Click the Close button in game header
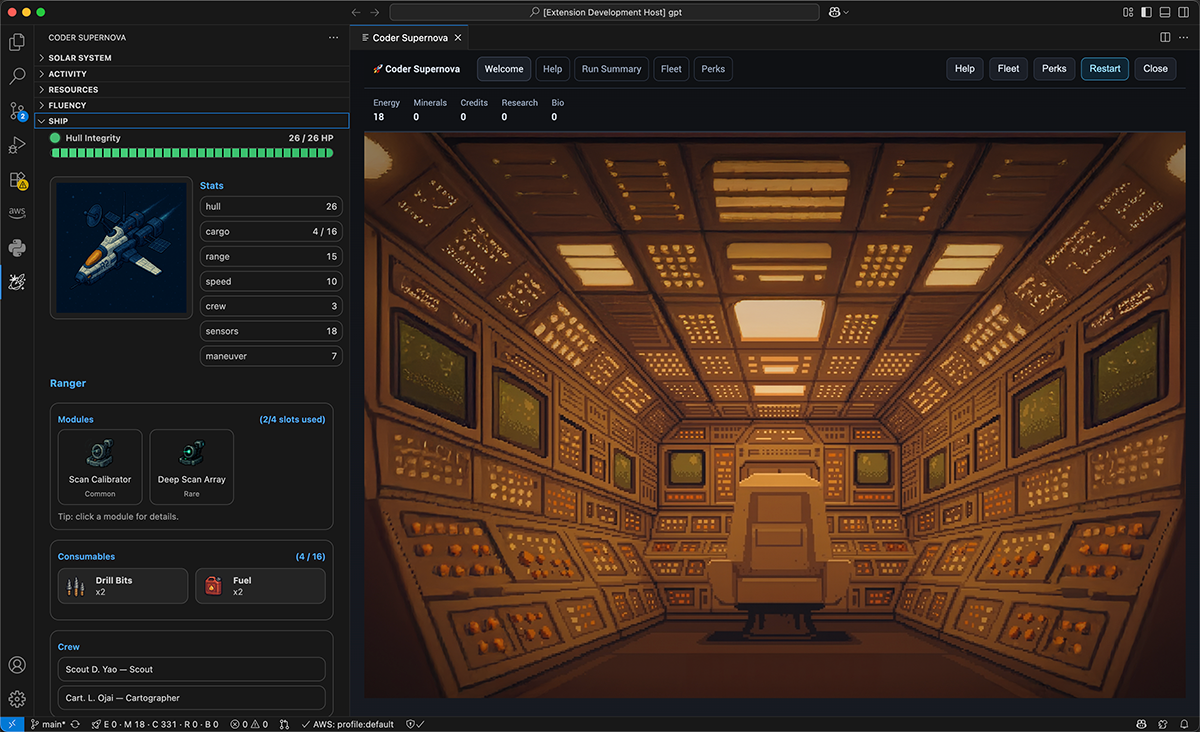This screenshot has width=1200, height=732. pos(1155,69)
